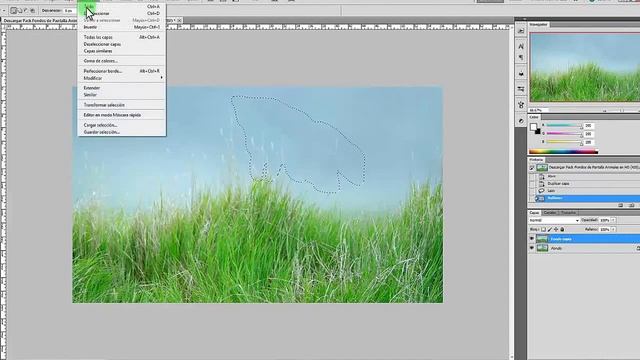The image size is (640, 360).
Task: Hide the Fondo layer
Action: [532, 248]
